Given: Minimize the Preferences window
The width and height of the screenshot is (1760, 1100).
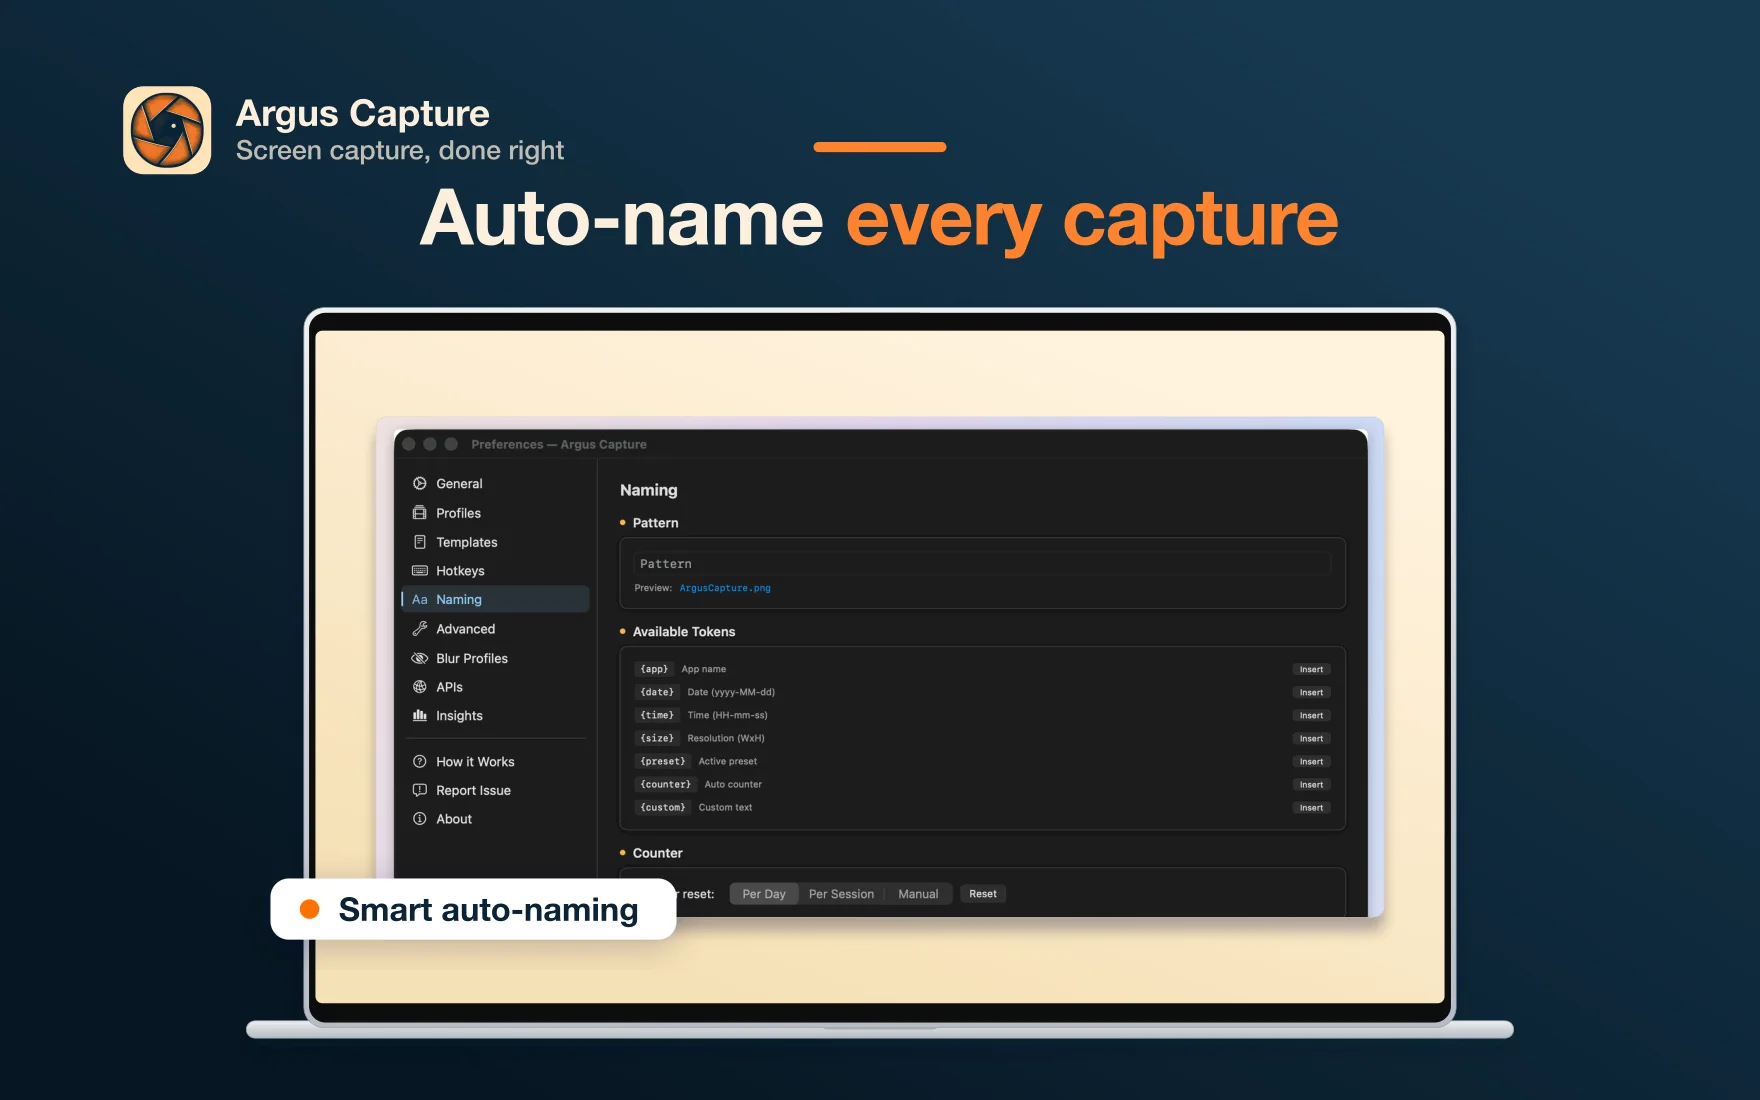Looking at the screenshot, I should click(x=430, y=444).
